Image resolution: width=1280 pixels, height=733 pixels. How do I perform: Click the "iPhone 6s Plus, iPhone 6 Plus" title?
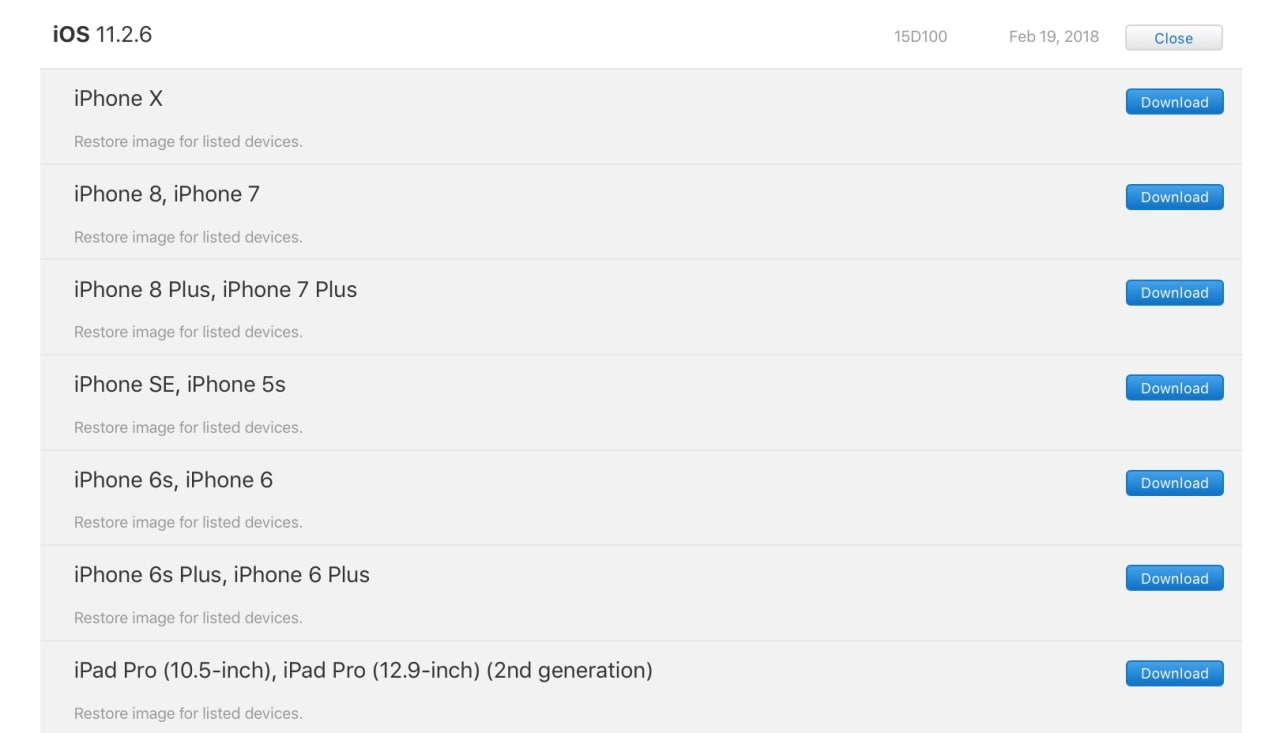[222, 575]
